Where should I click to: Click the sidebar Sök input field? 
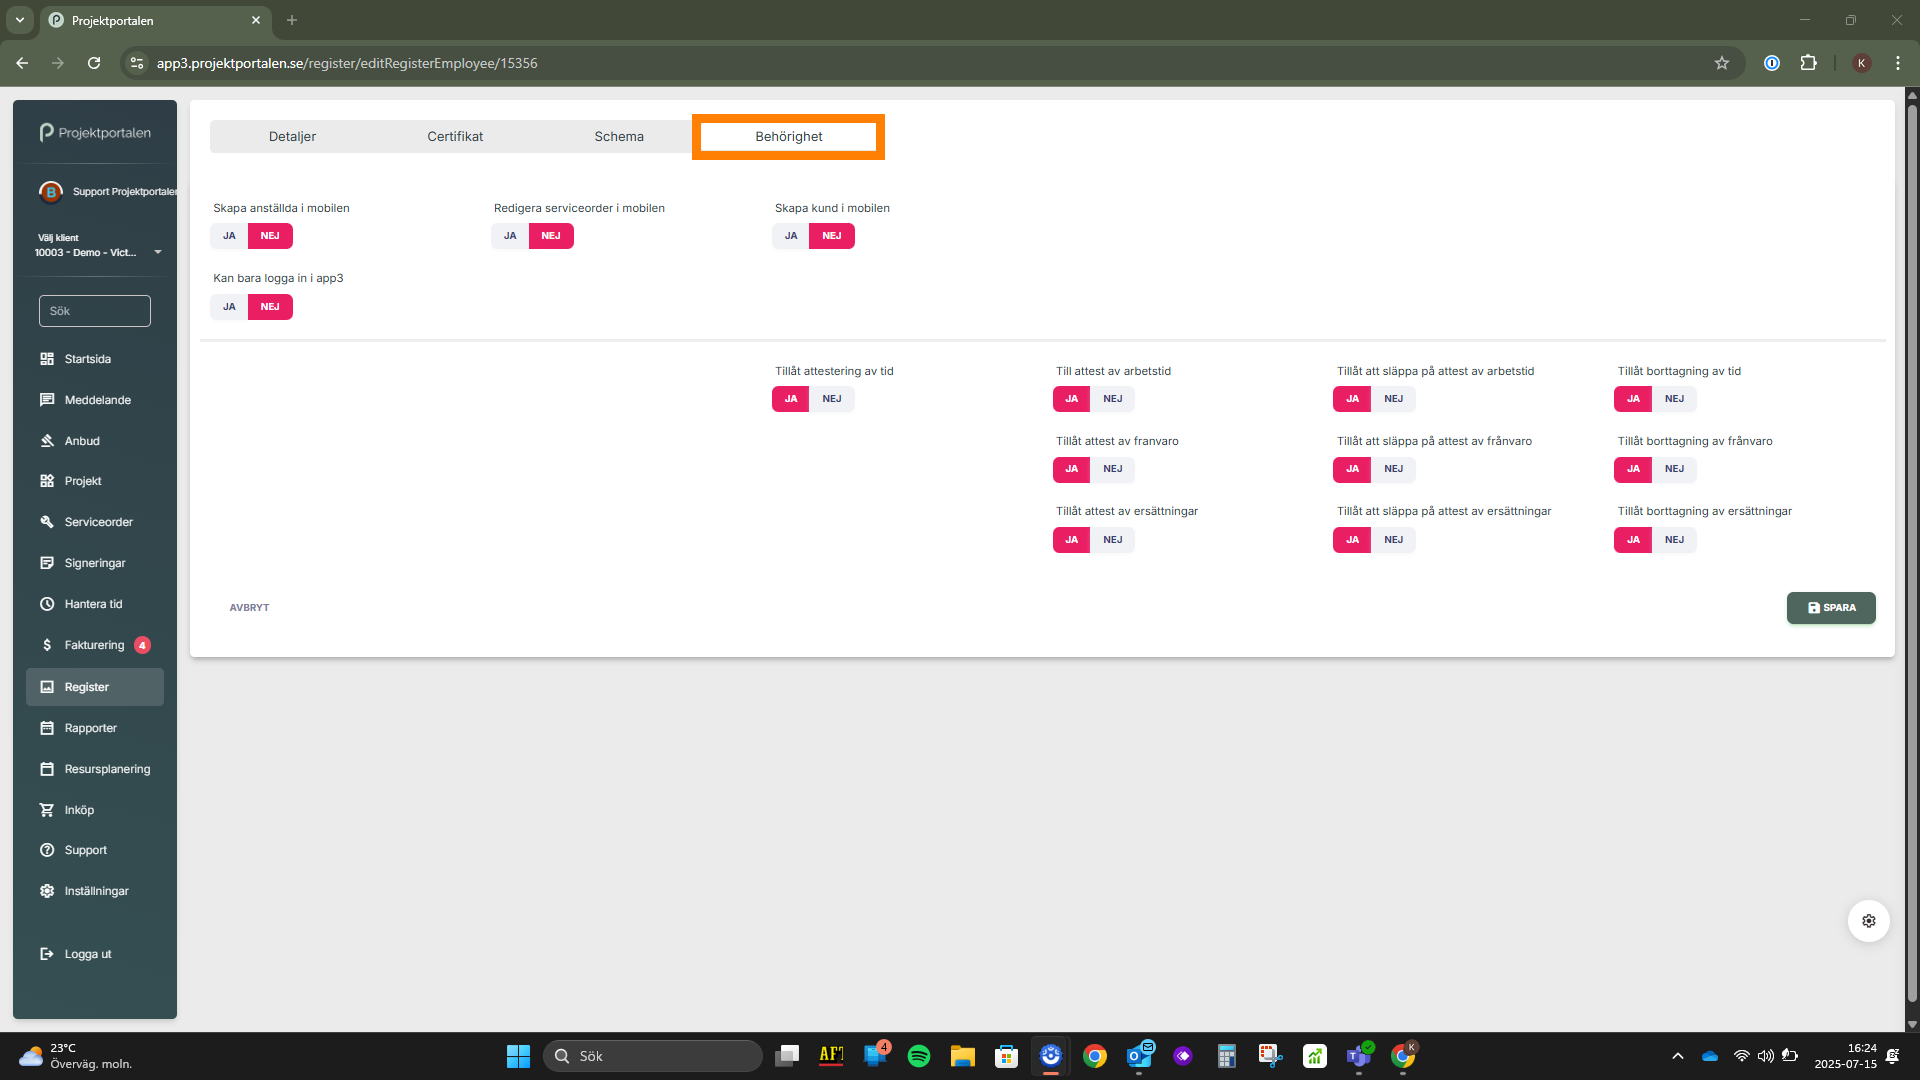click(95, 311)
